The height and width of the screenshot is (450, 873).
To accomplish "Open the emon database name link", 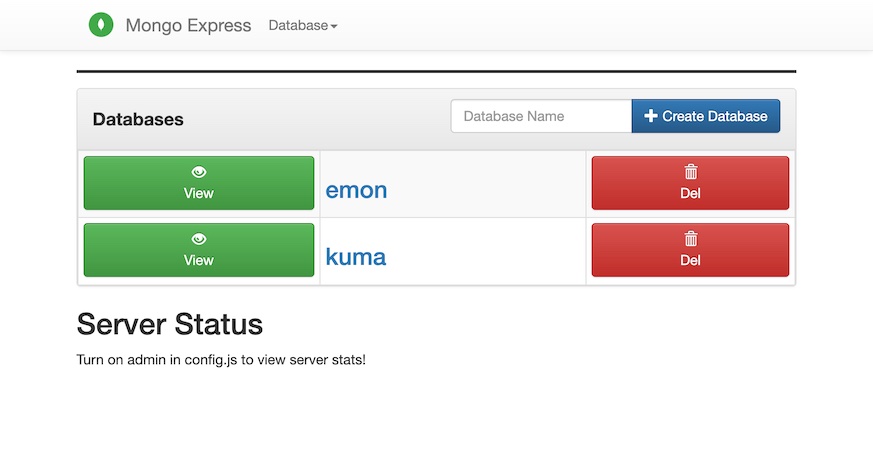I will coord(356,190).
